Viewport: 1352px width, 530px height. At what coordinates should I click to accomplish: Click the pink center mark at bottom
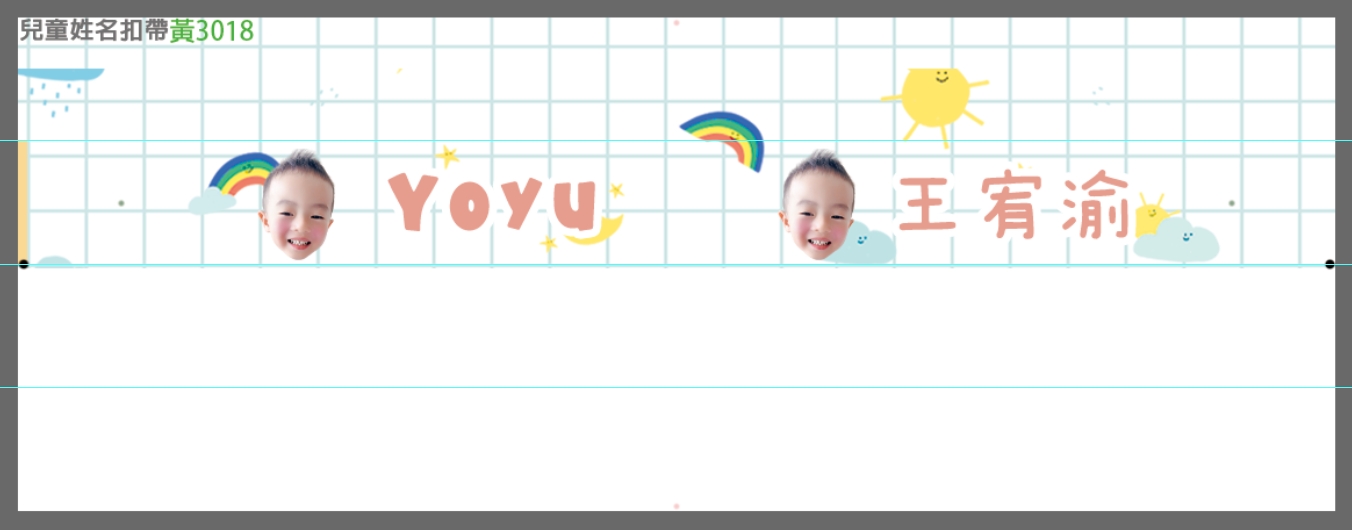click(x=676, y=506)
